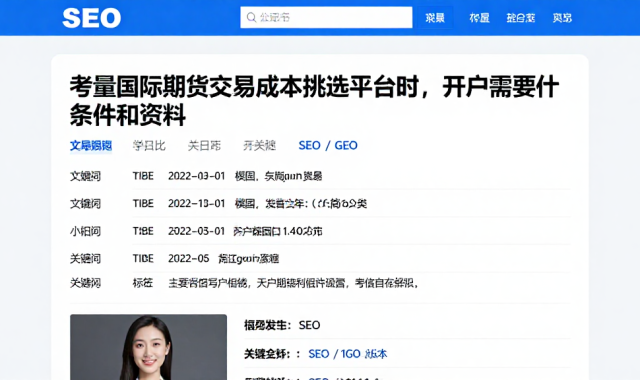Click the article title heading
The image size is (640, 380).
coord(313,100)
